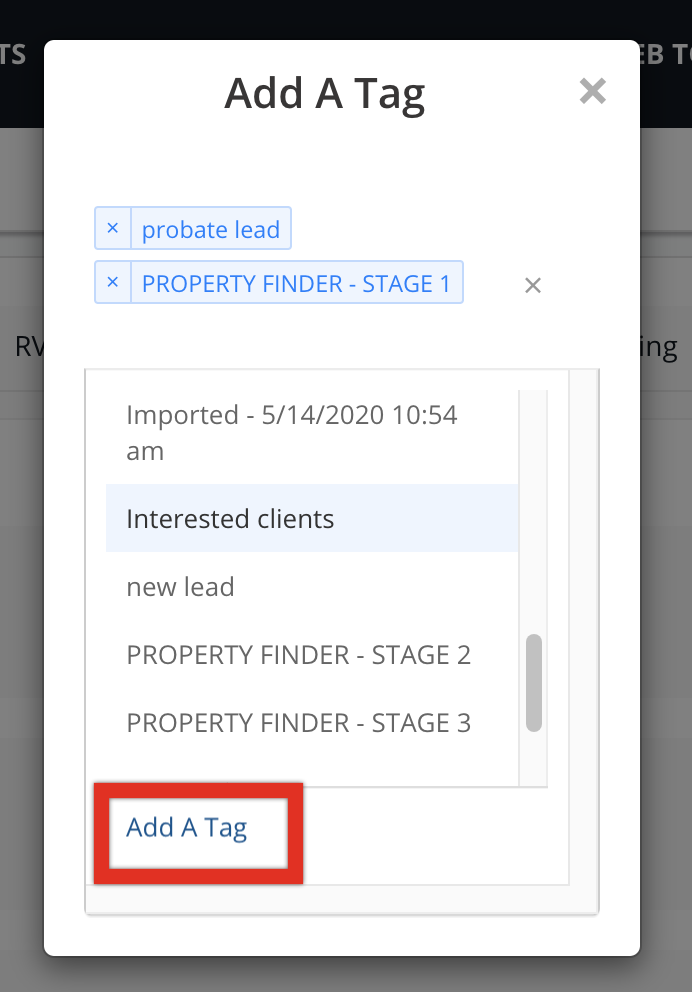Remove the PROPERTY FINDER - STAGE 1 tag
Image resolution: width=692 pixels, height=992 pixels.
click(x=112, y=284)
